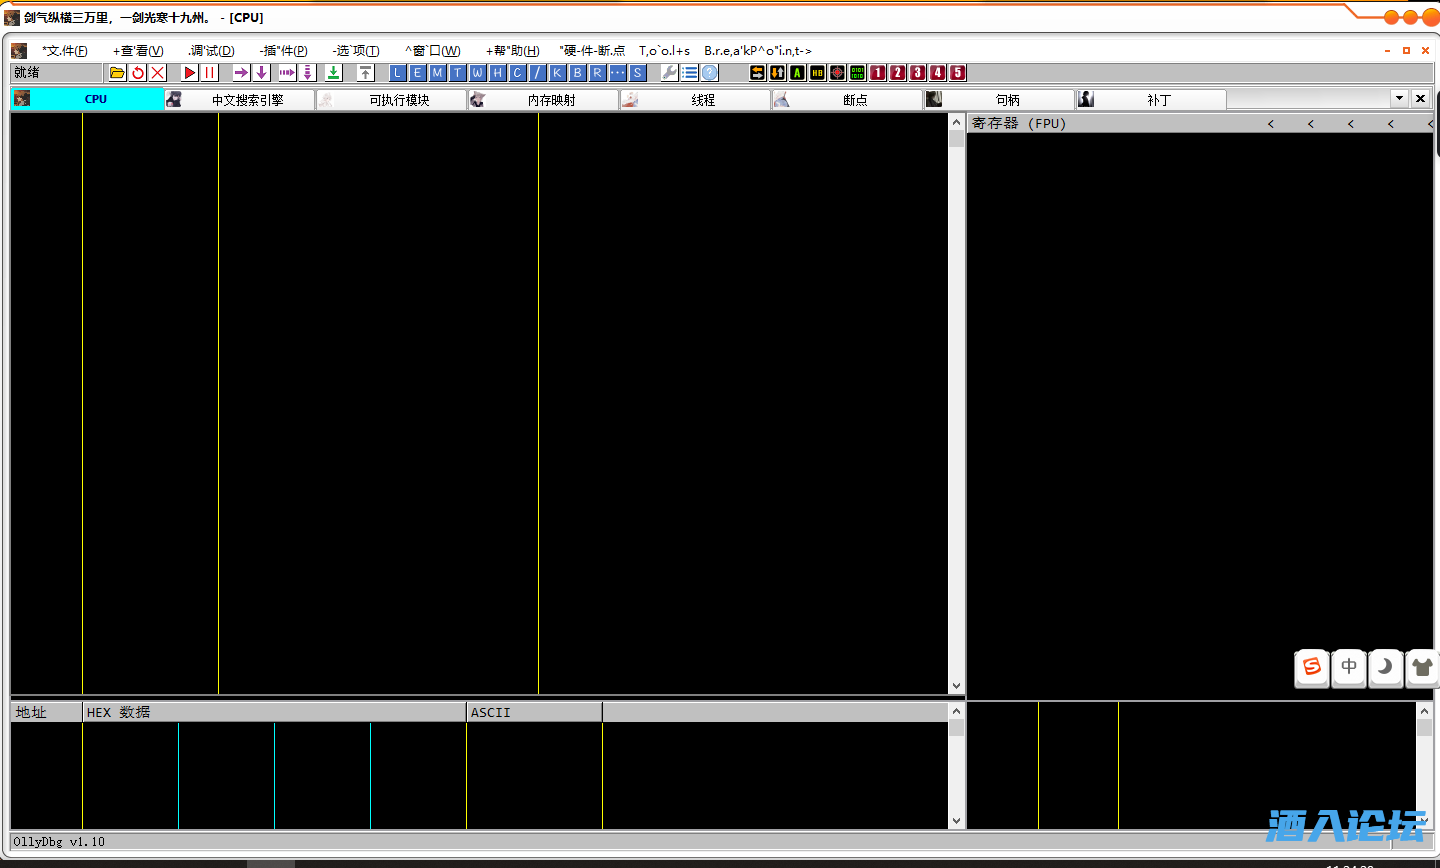Click the HEX 数据 column header
This screenshot has height=868, width=1440.
click(118, 712)
